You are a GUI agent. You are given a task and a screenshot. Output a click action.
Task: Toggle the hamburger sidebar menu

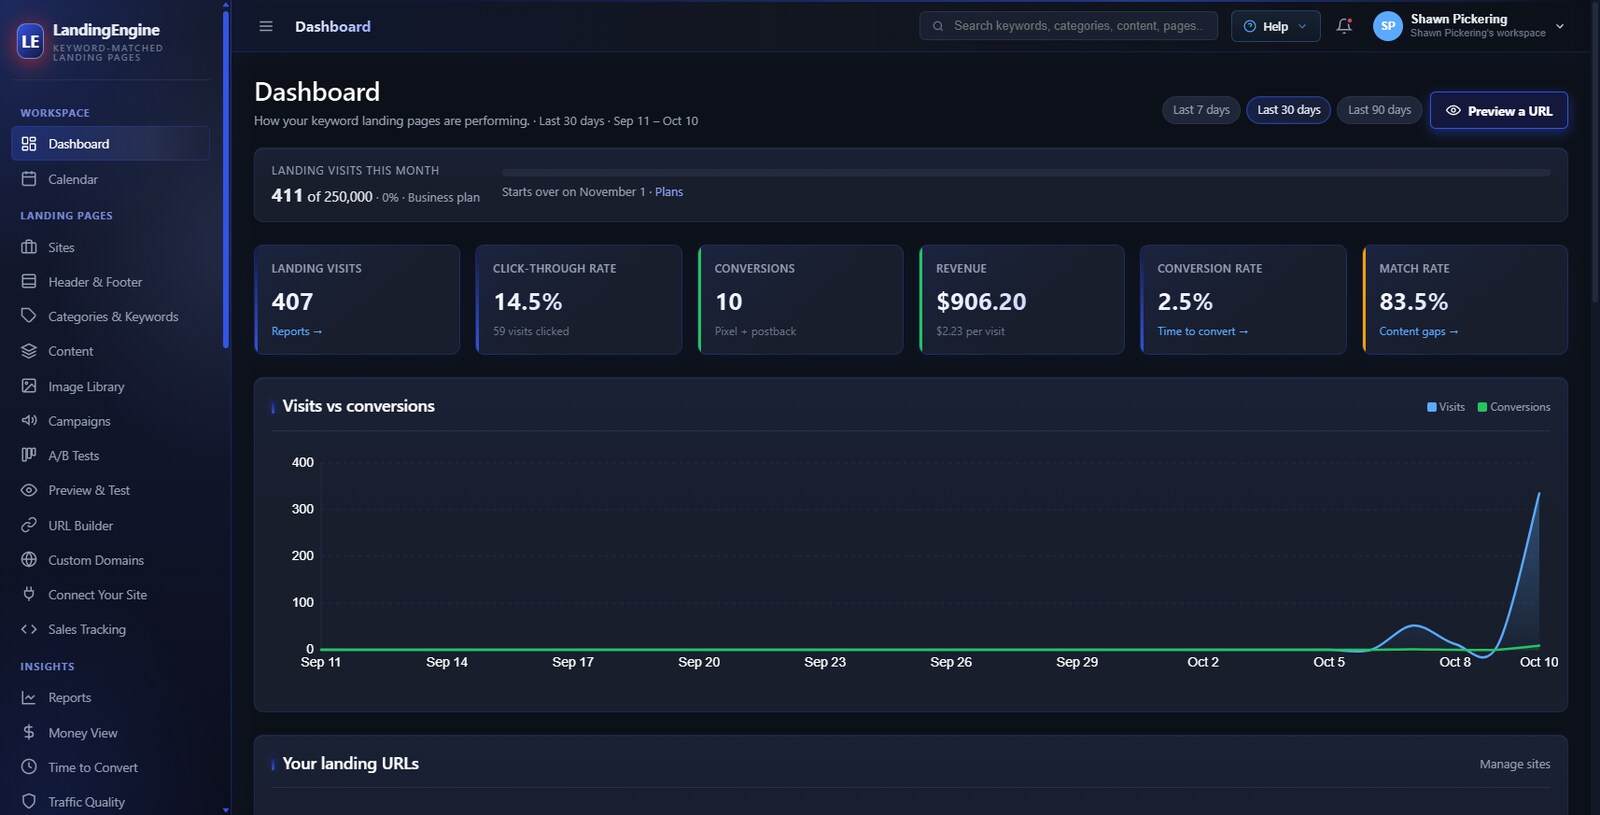coord(266,26)
